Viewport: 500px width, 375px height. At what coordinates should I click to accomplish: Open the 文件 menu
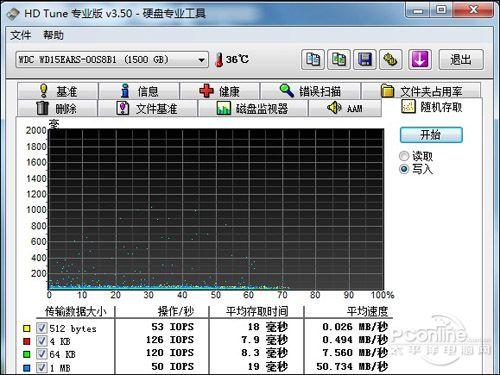click(x=21, y=35)
